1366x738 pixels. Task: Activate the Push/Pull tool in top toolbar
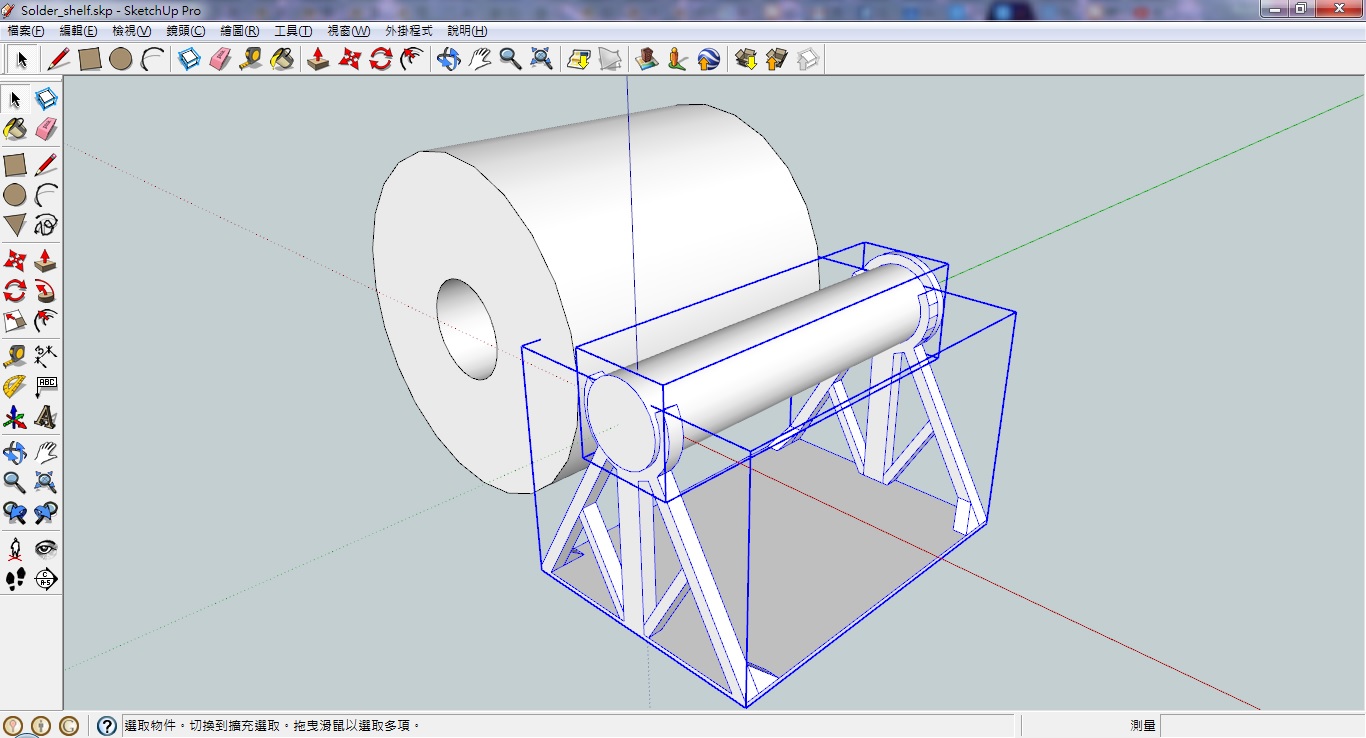(318, 59)
